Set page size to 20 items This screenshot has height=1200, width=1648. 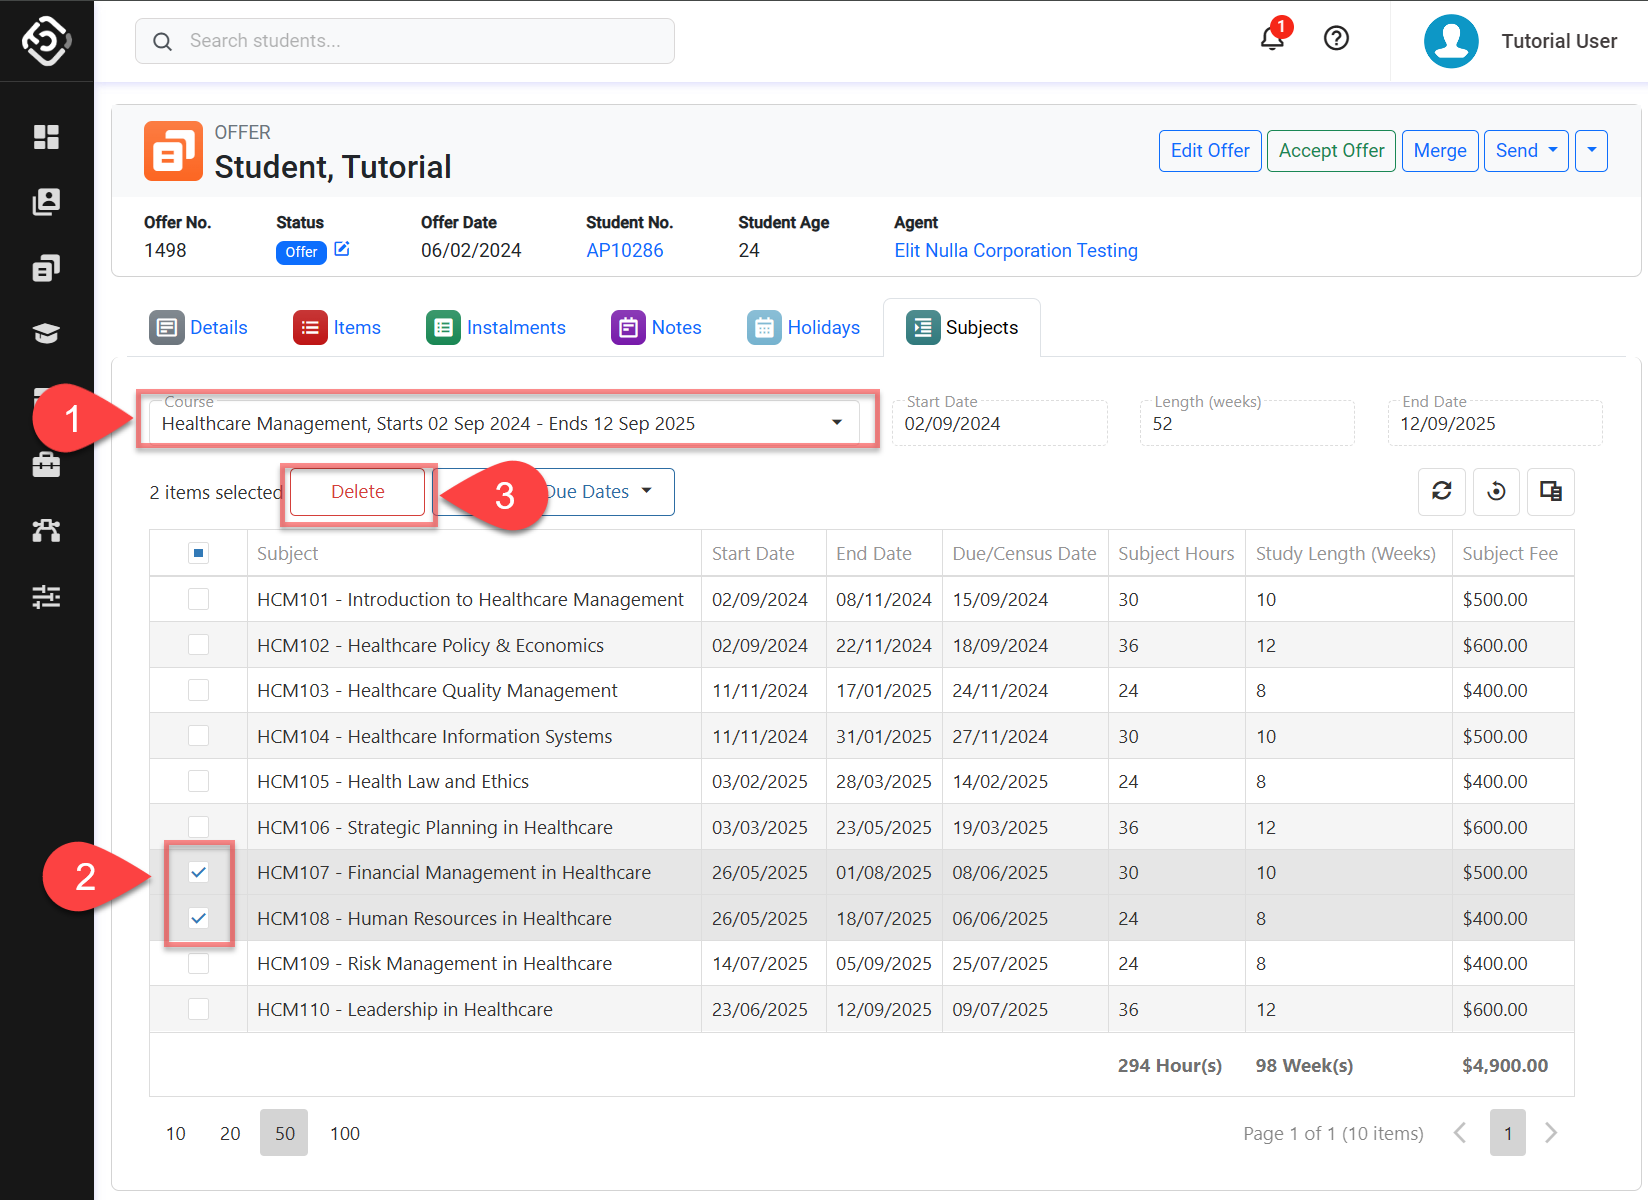[x=230, y=1133]
